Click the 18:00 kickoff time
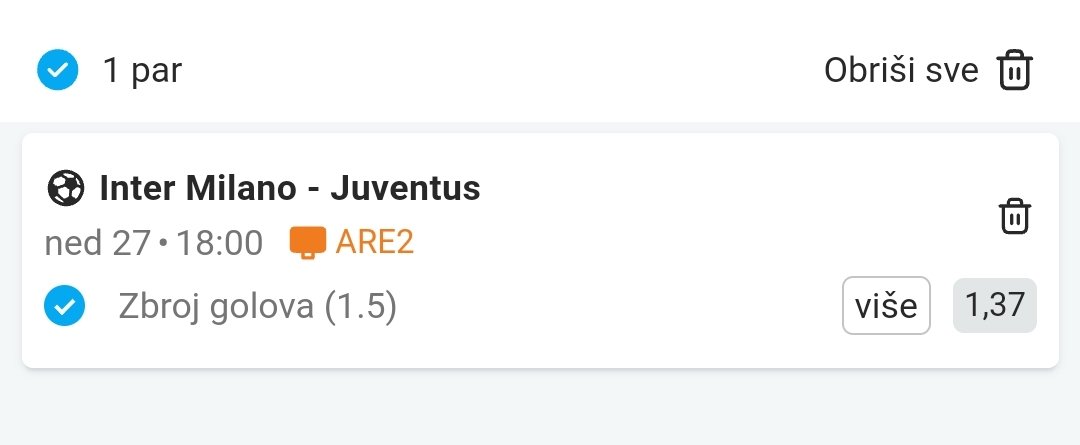This screenshot has width=1080, height=445. coord(220,242)
